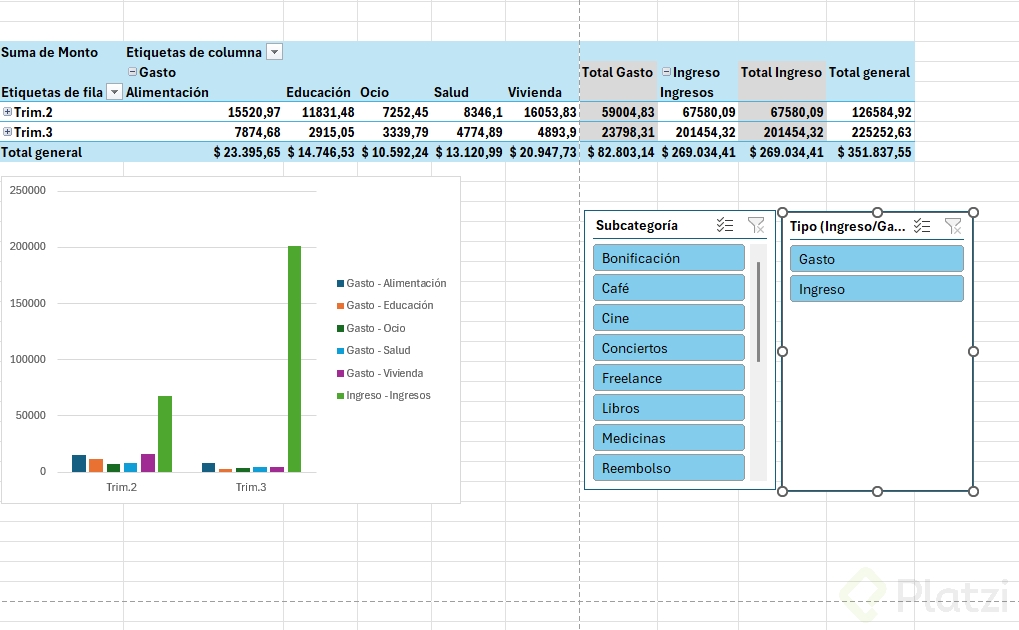Click the Subcategoría slicer scrollbar

coord(758,312)
